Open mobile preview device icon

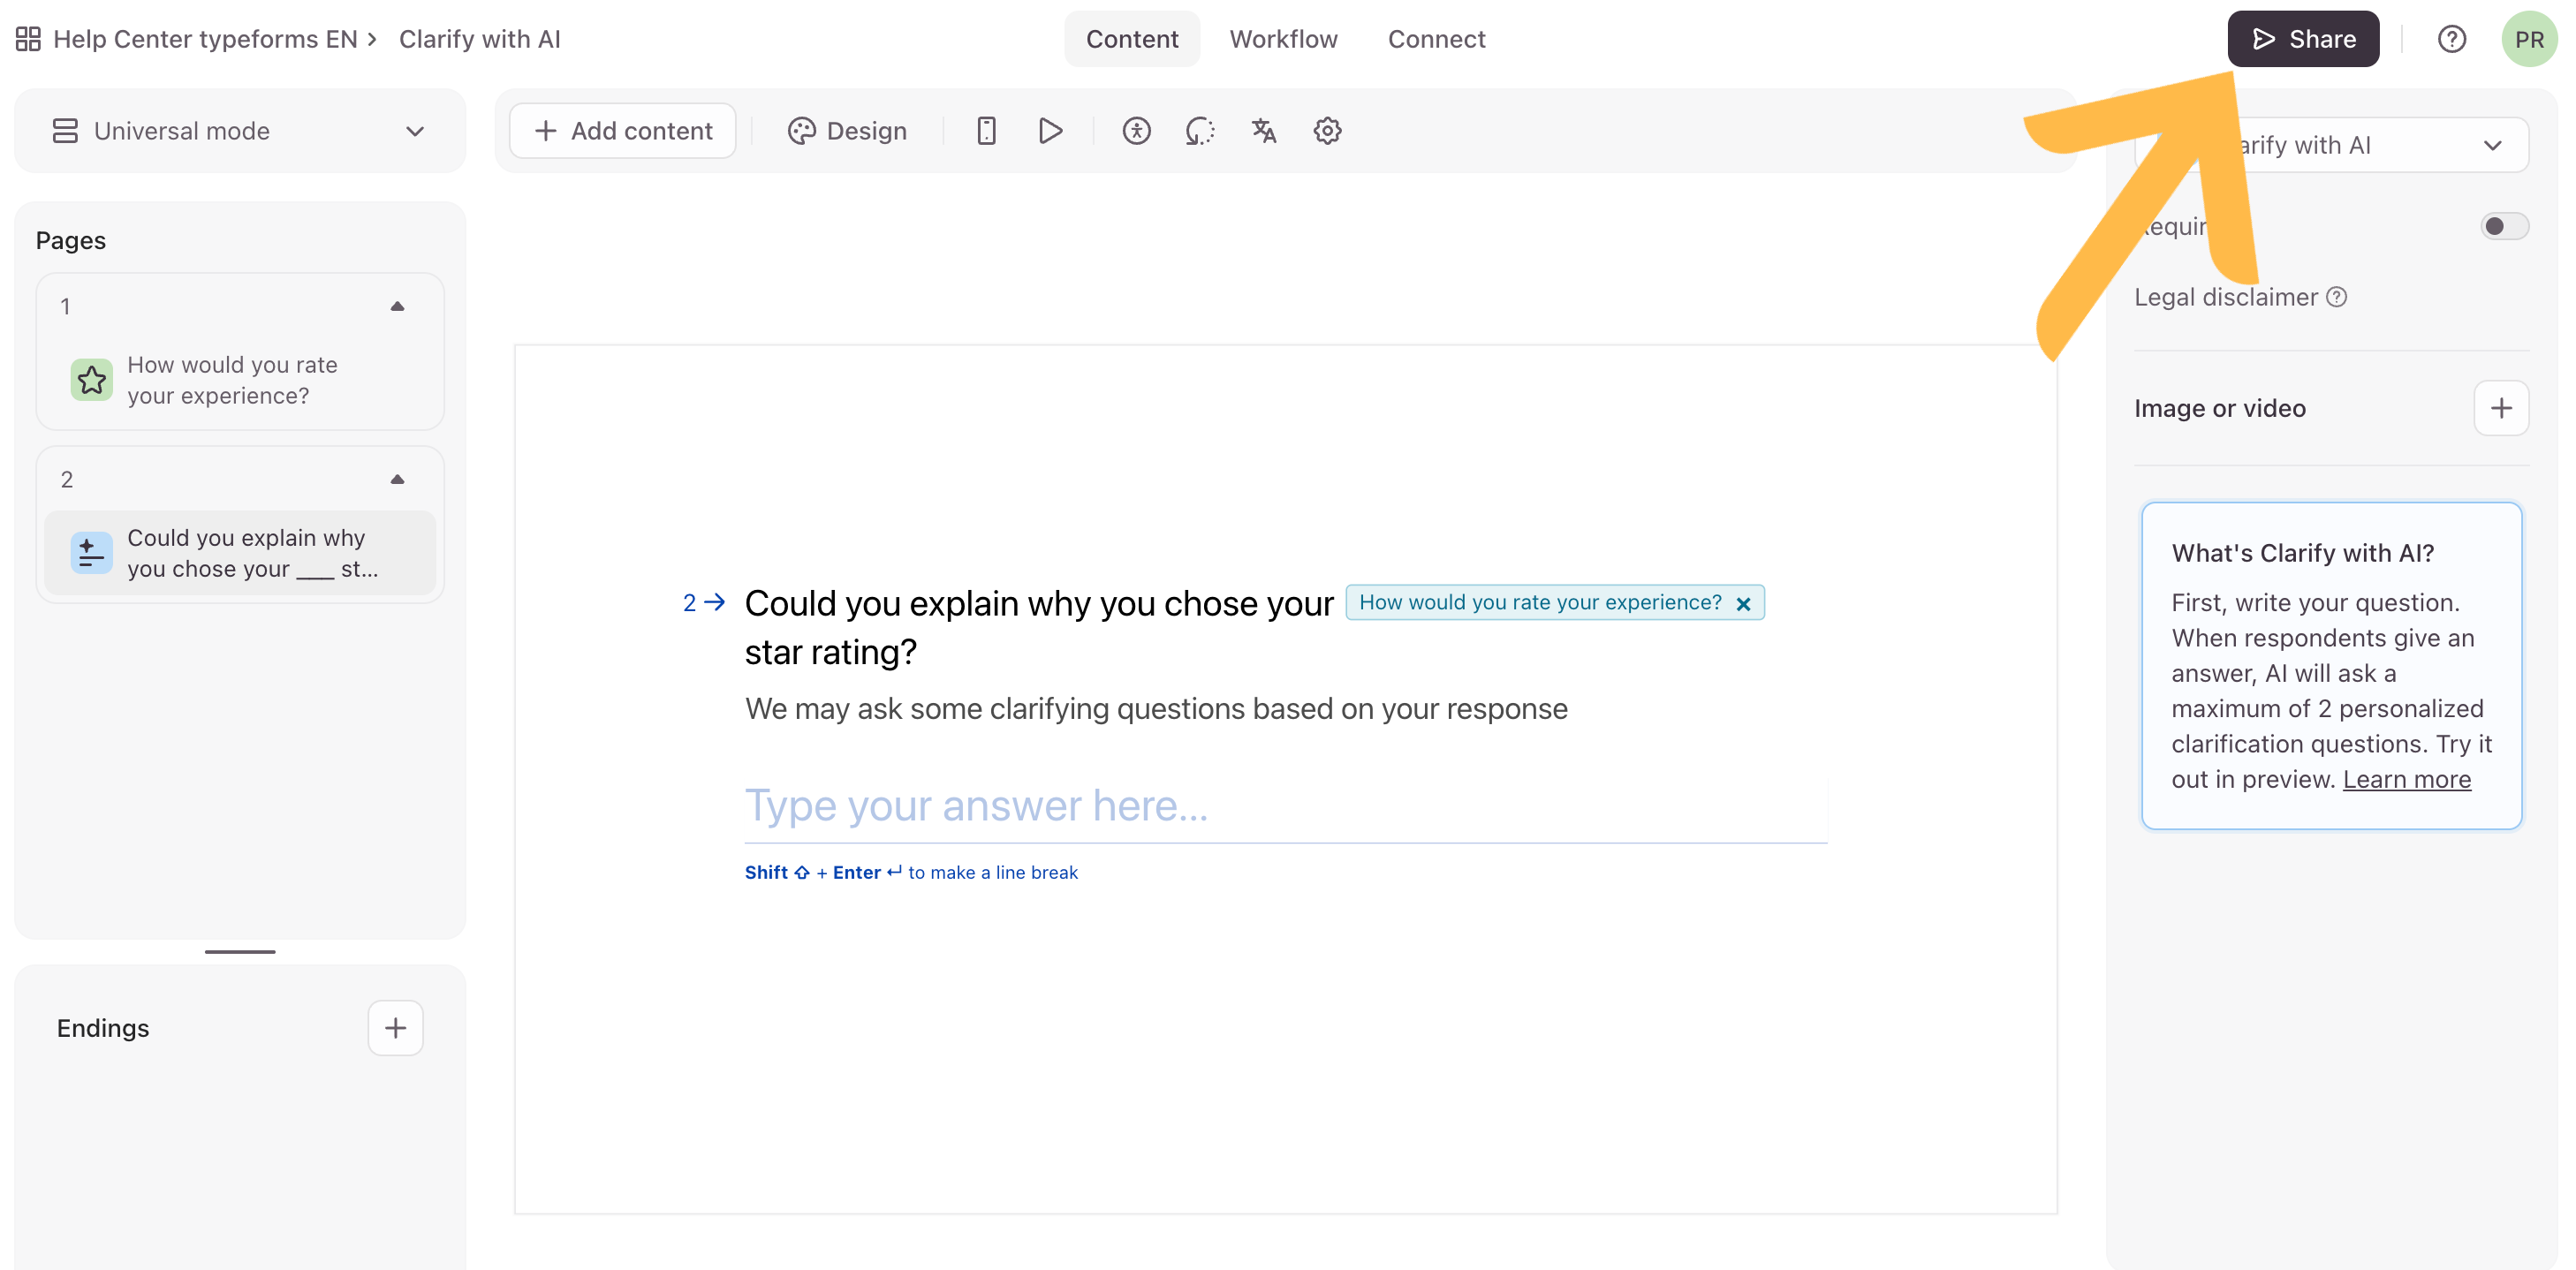coord(986,131)
